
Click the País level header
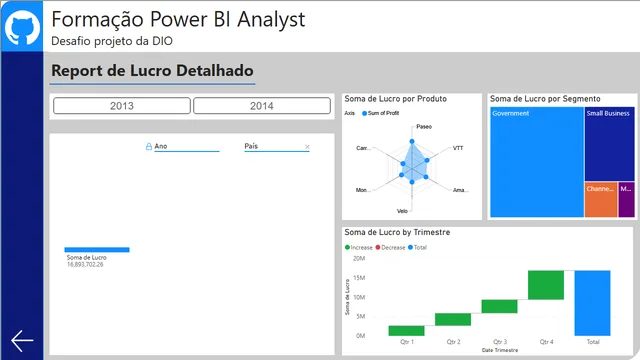coord(251,146)
